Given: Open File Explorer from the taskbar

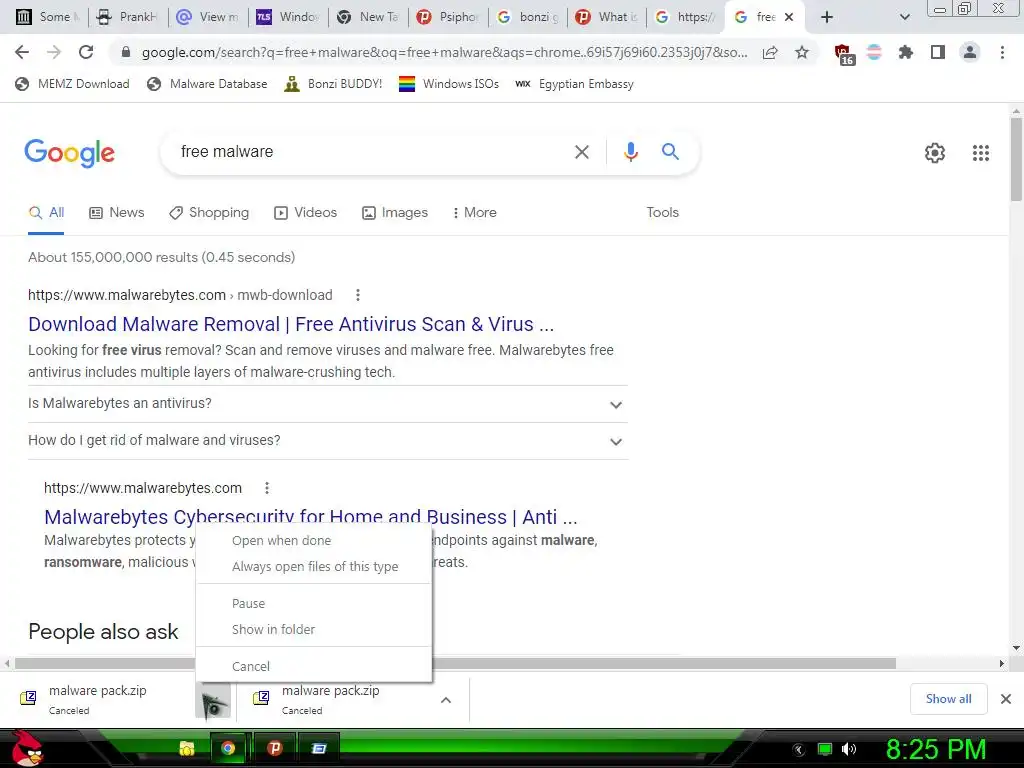Looking at the screenshot, I should [187, 748].
